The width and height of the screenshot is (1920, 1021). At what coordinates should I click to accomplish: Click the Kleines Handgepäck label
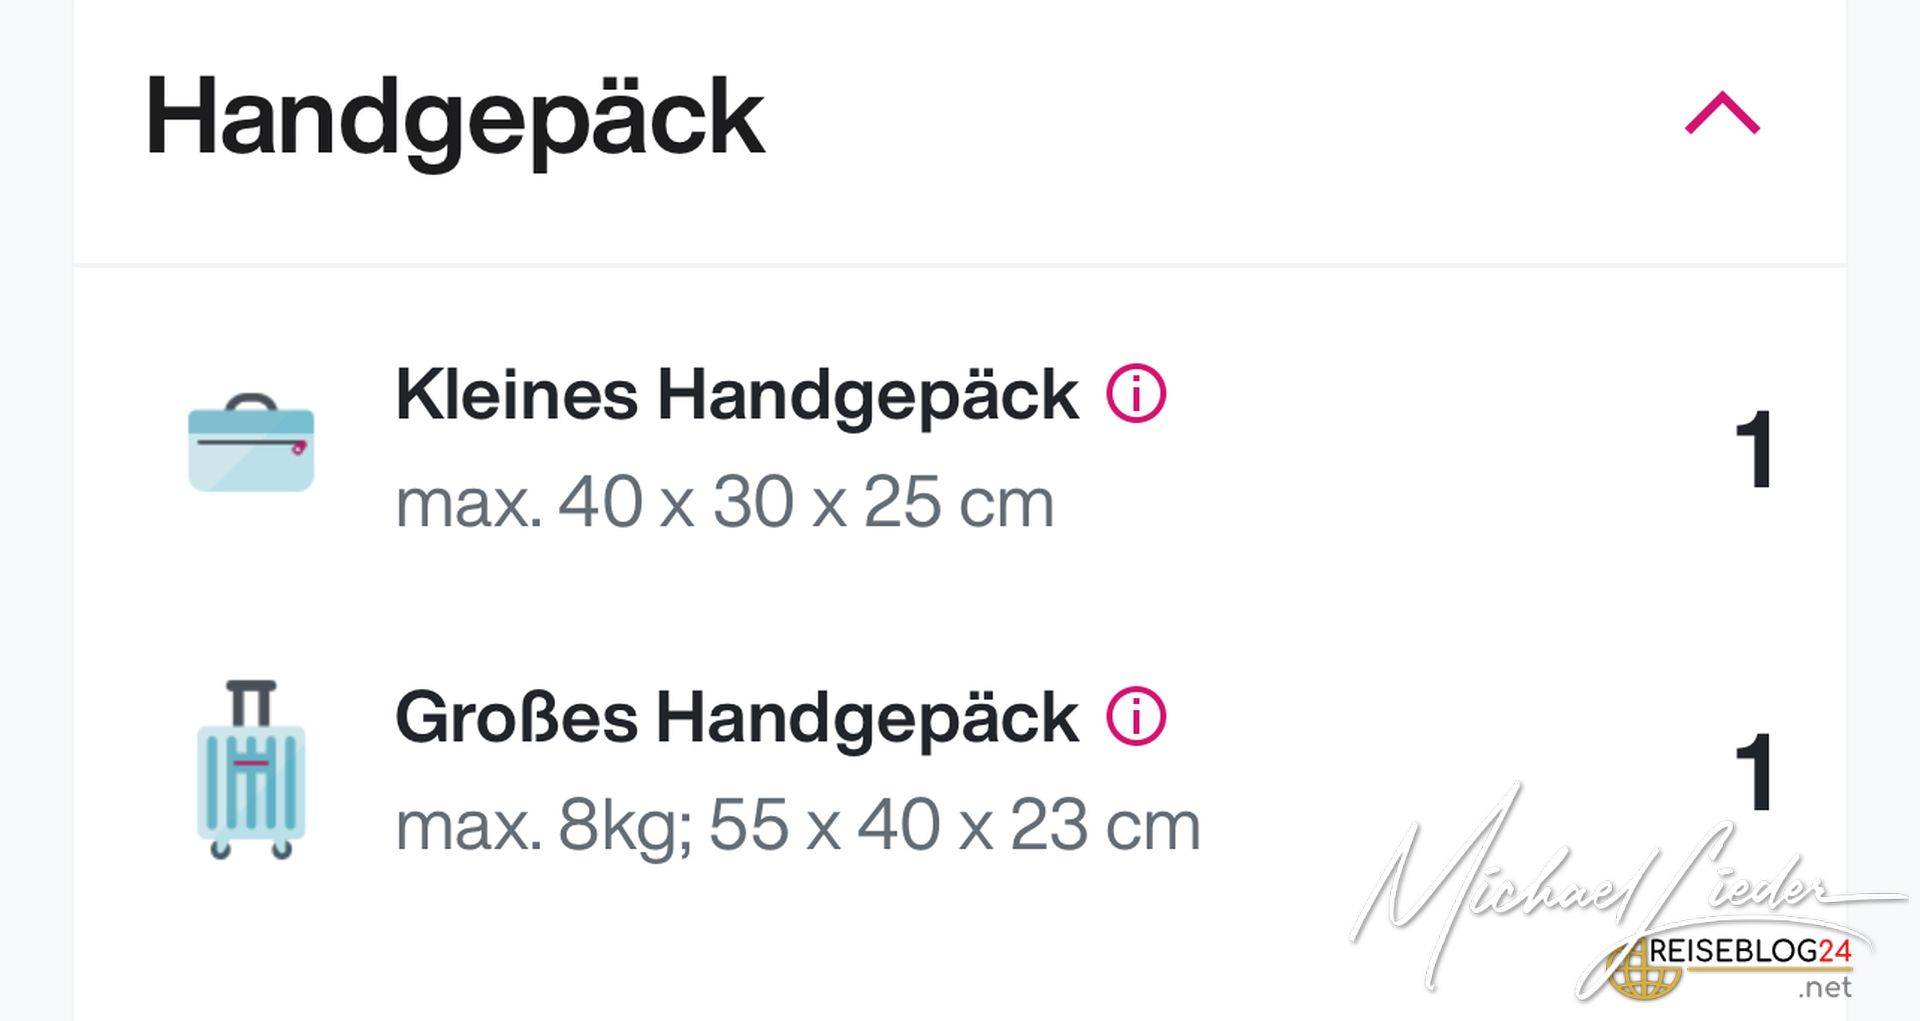pyautogui.click(x=737, y=395)
